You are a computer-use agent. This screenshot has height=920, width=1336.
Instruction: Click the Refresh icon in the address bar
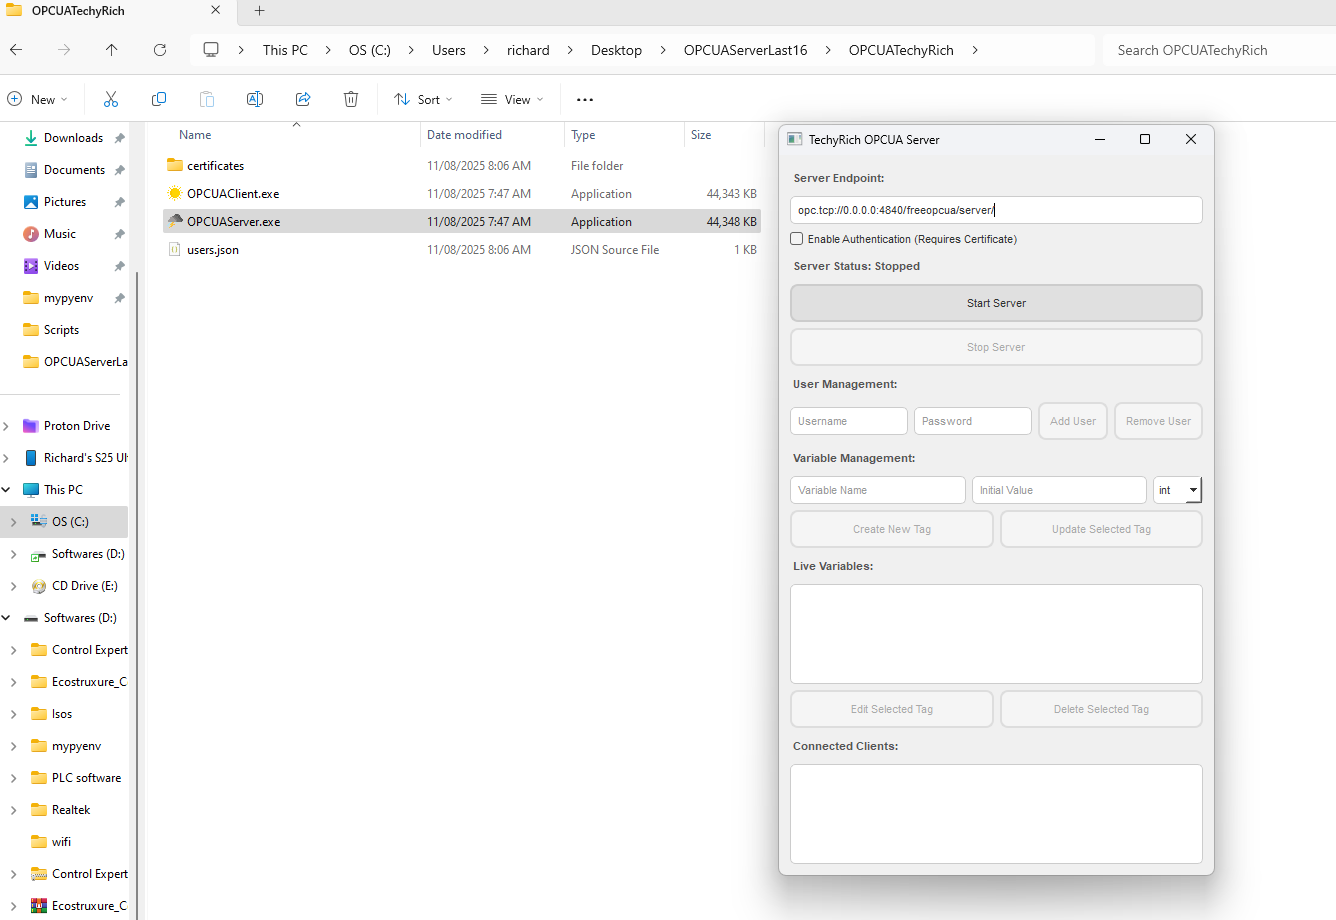pos(160,49)
